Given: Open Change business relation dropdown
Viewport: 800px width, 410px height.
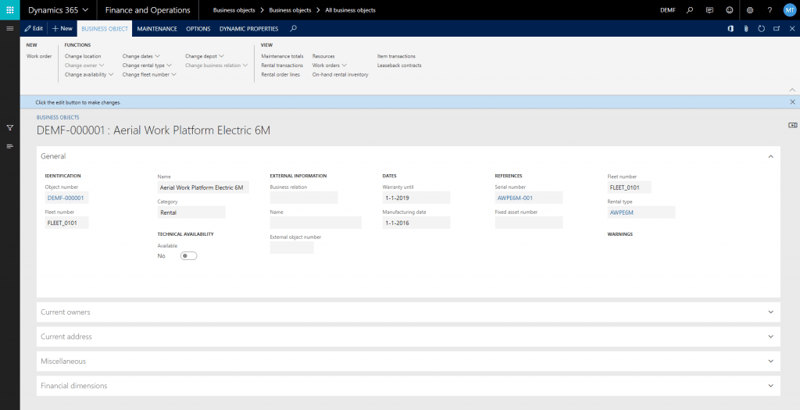Looking at the screenshot, I should tap(216, 65).
